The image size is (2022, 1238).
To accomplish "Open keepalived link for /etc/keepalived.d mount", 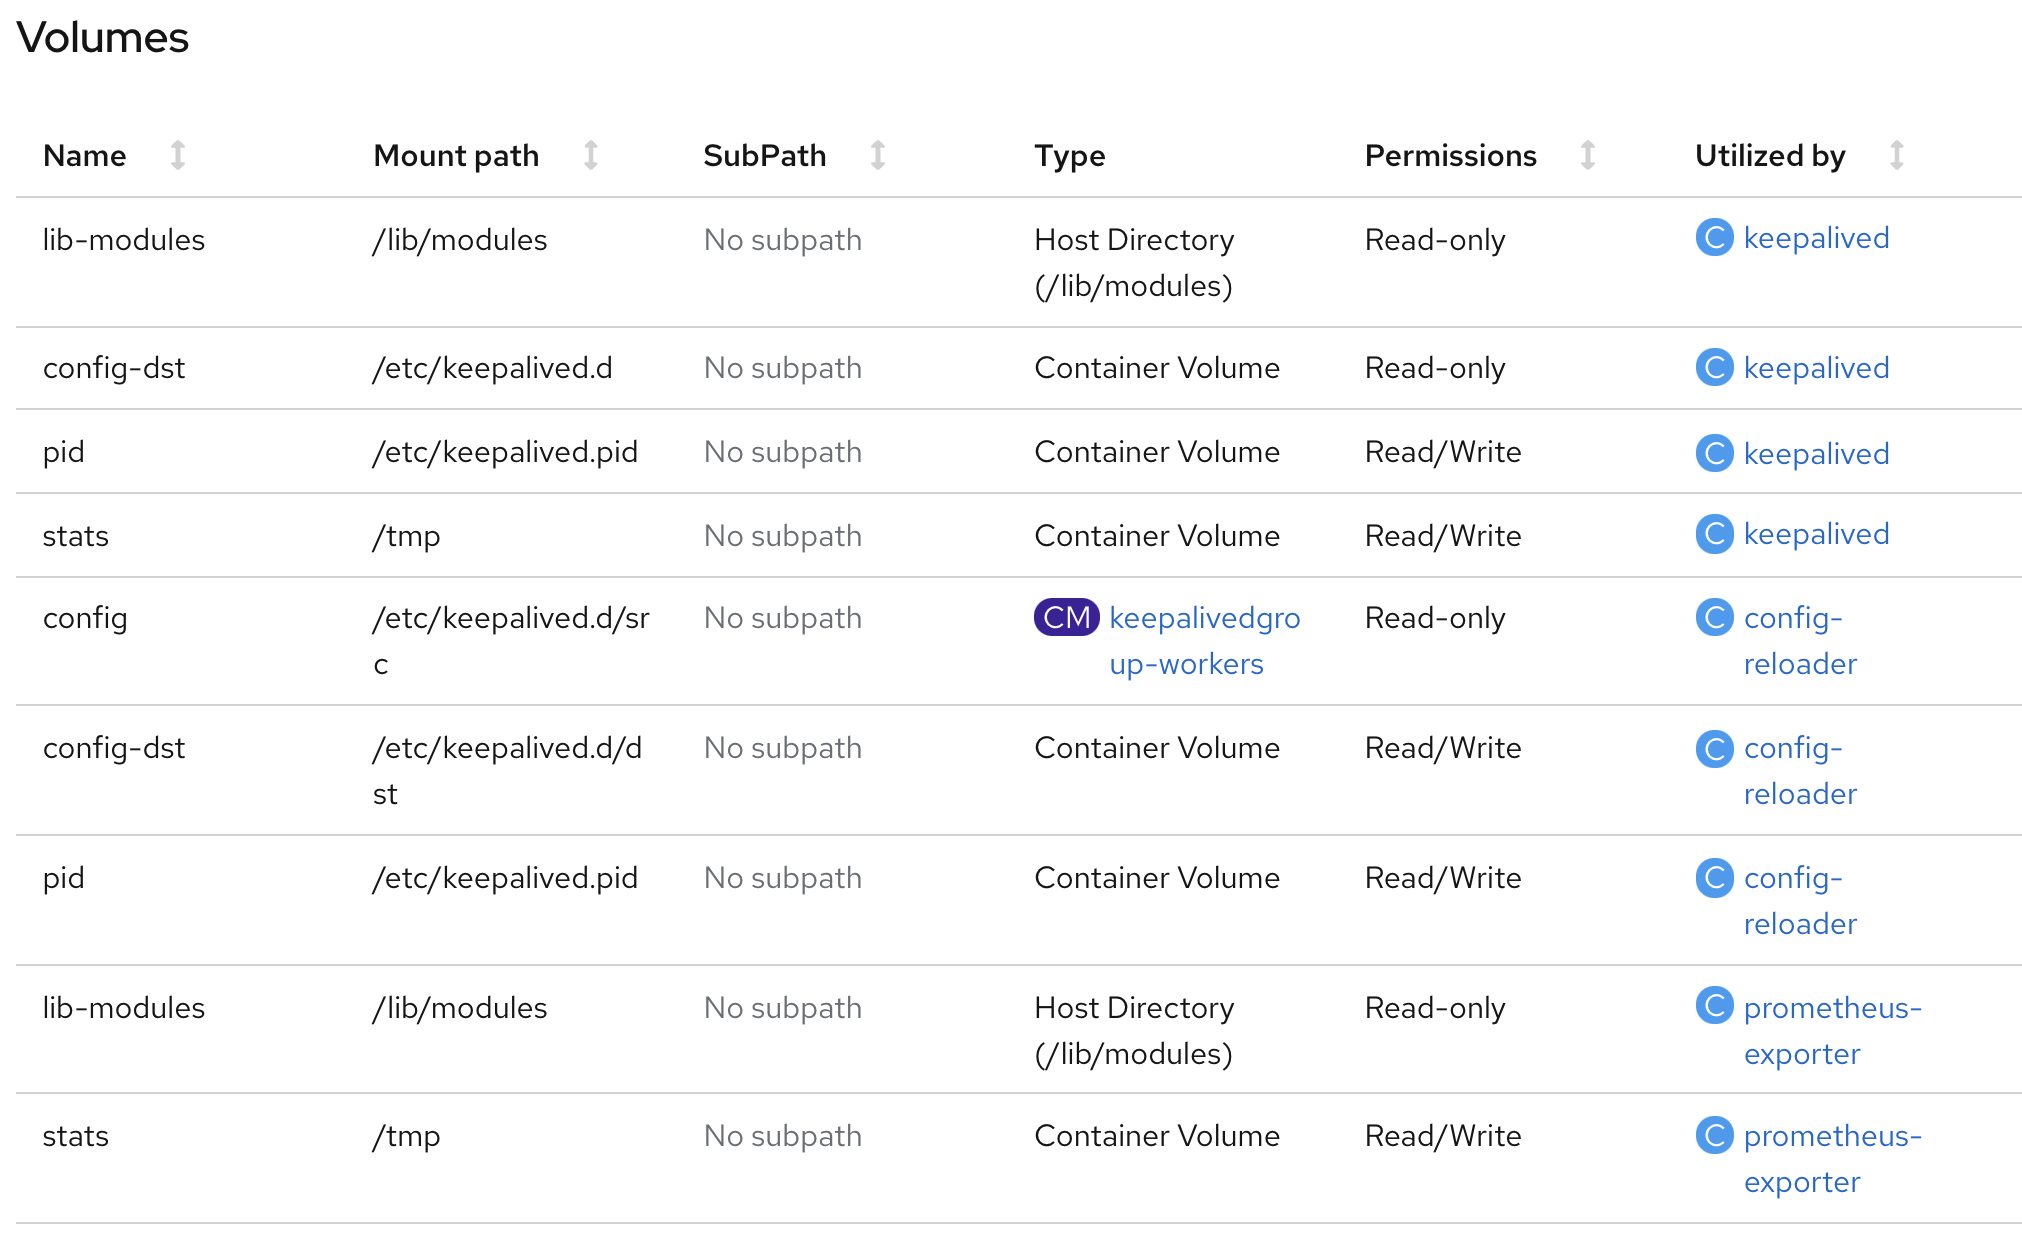I will [1816, 368].
